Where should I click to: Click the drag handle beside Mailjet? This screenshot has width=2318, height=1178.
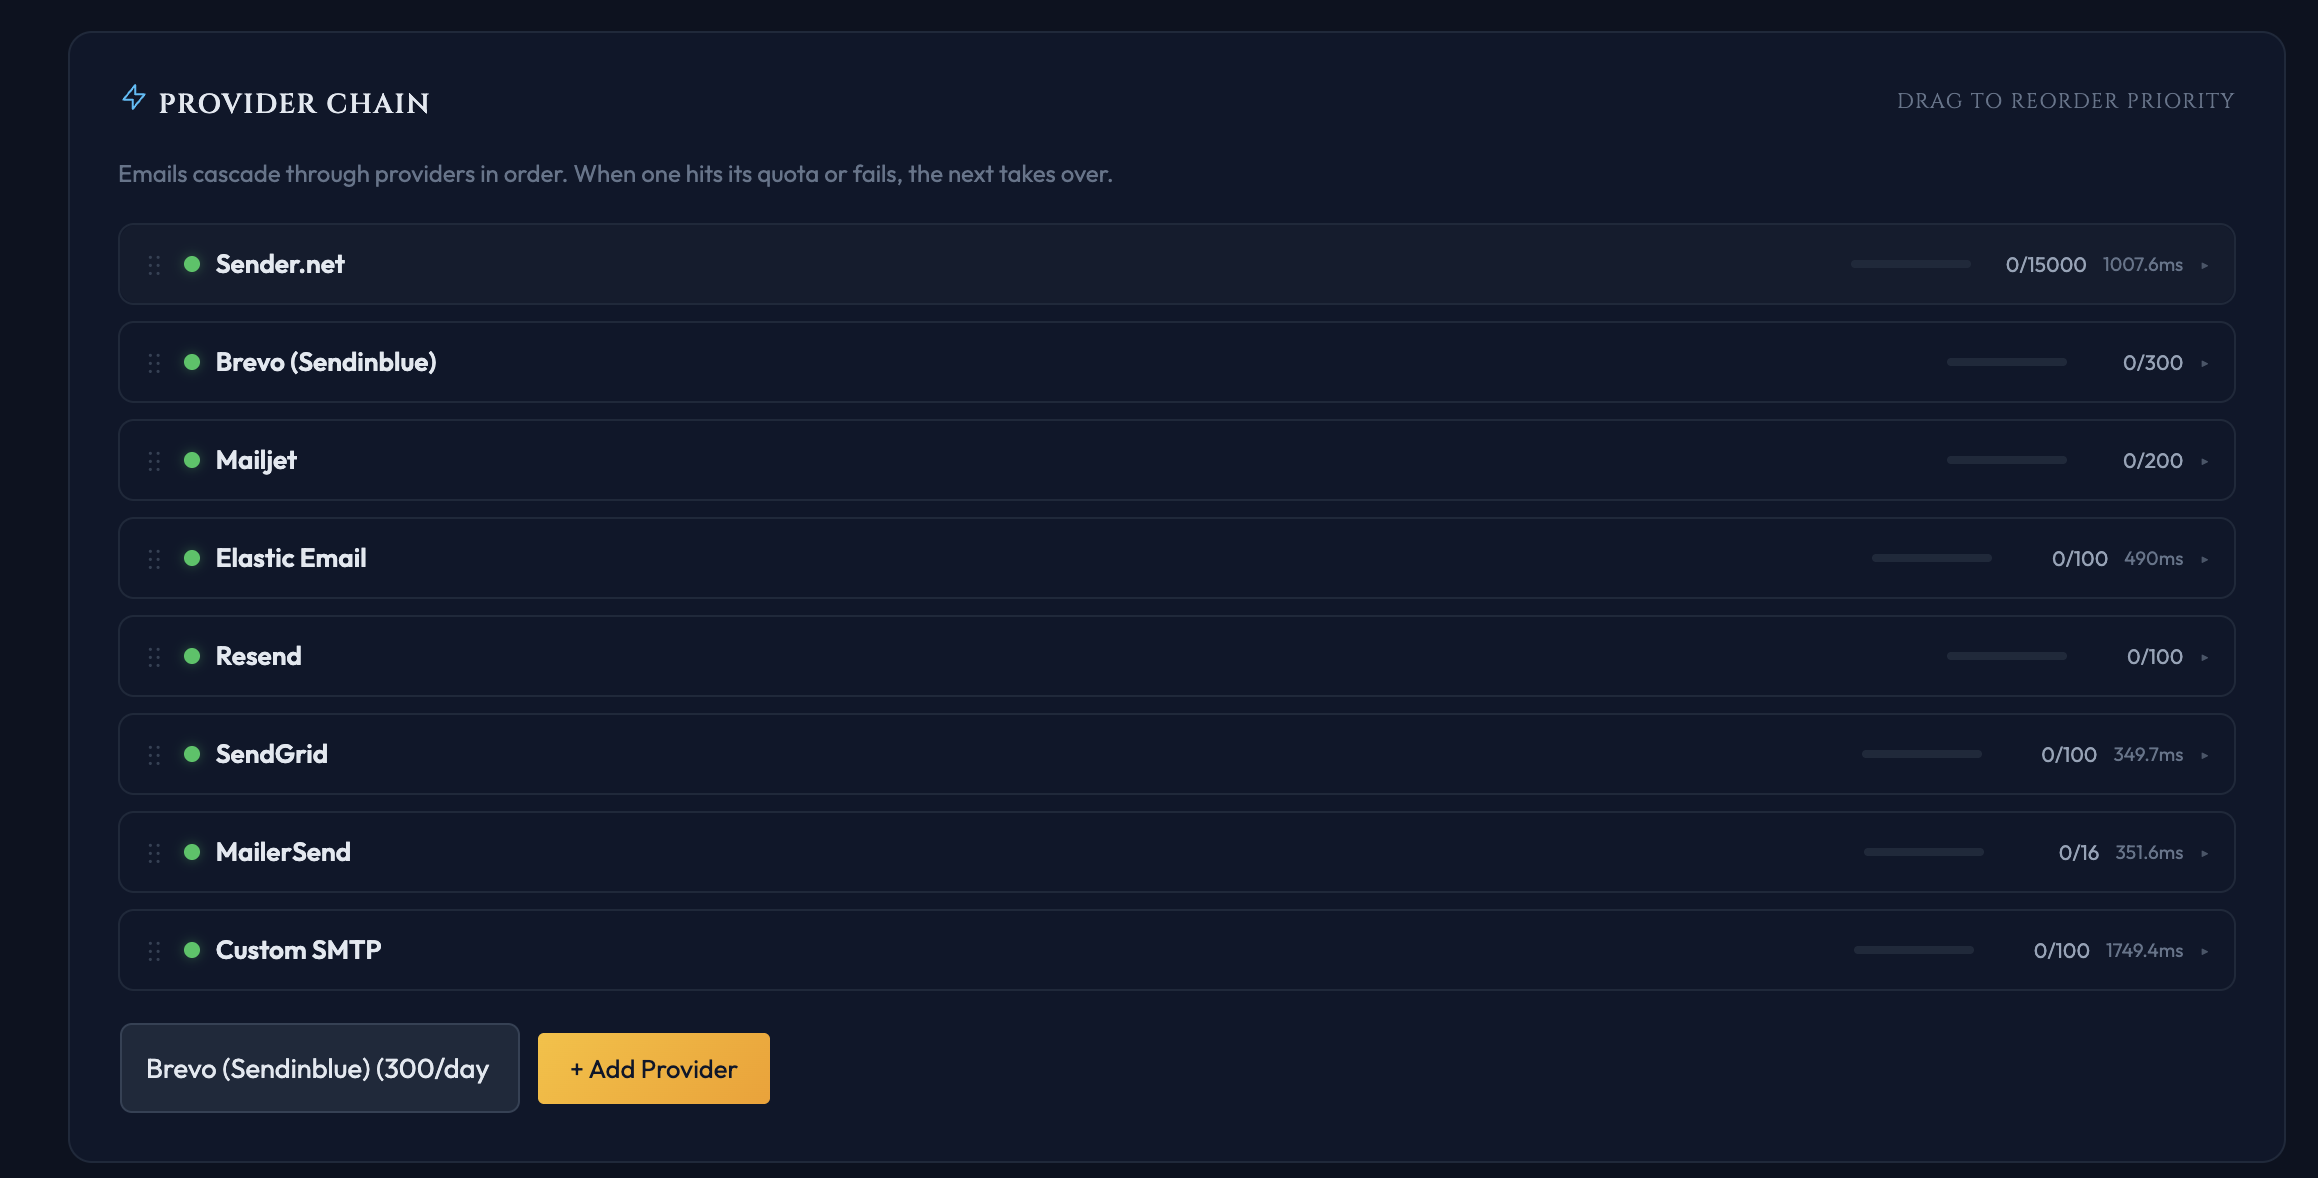(154, 461)
